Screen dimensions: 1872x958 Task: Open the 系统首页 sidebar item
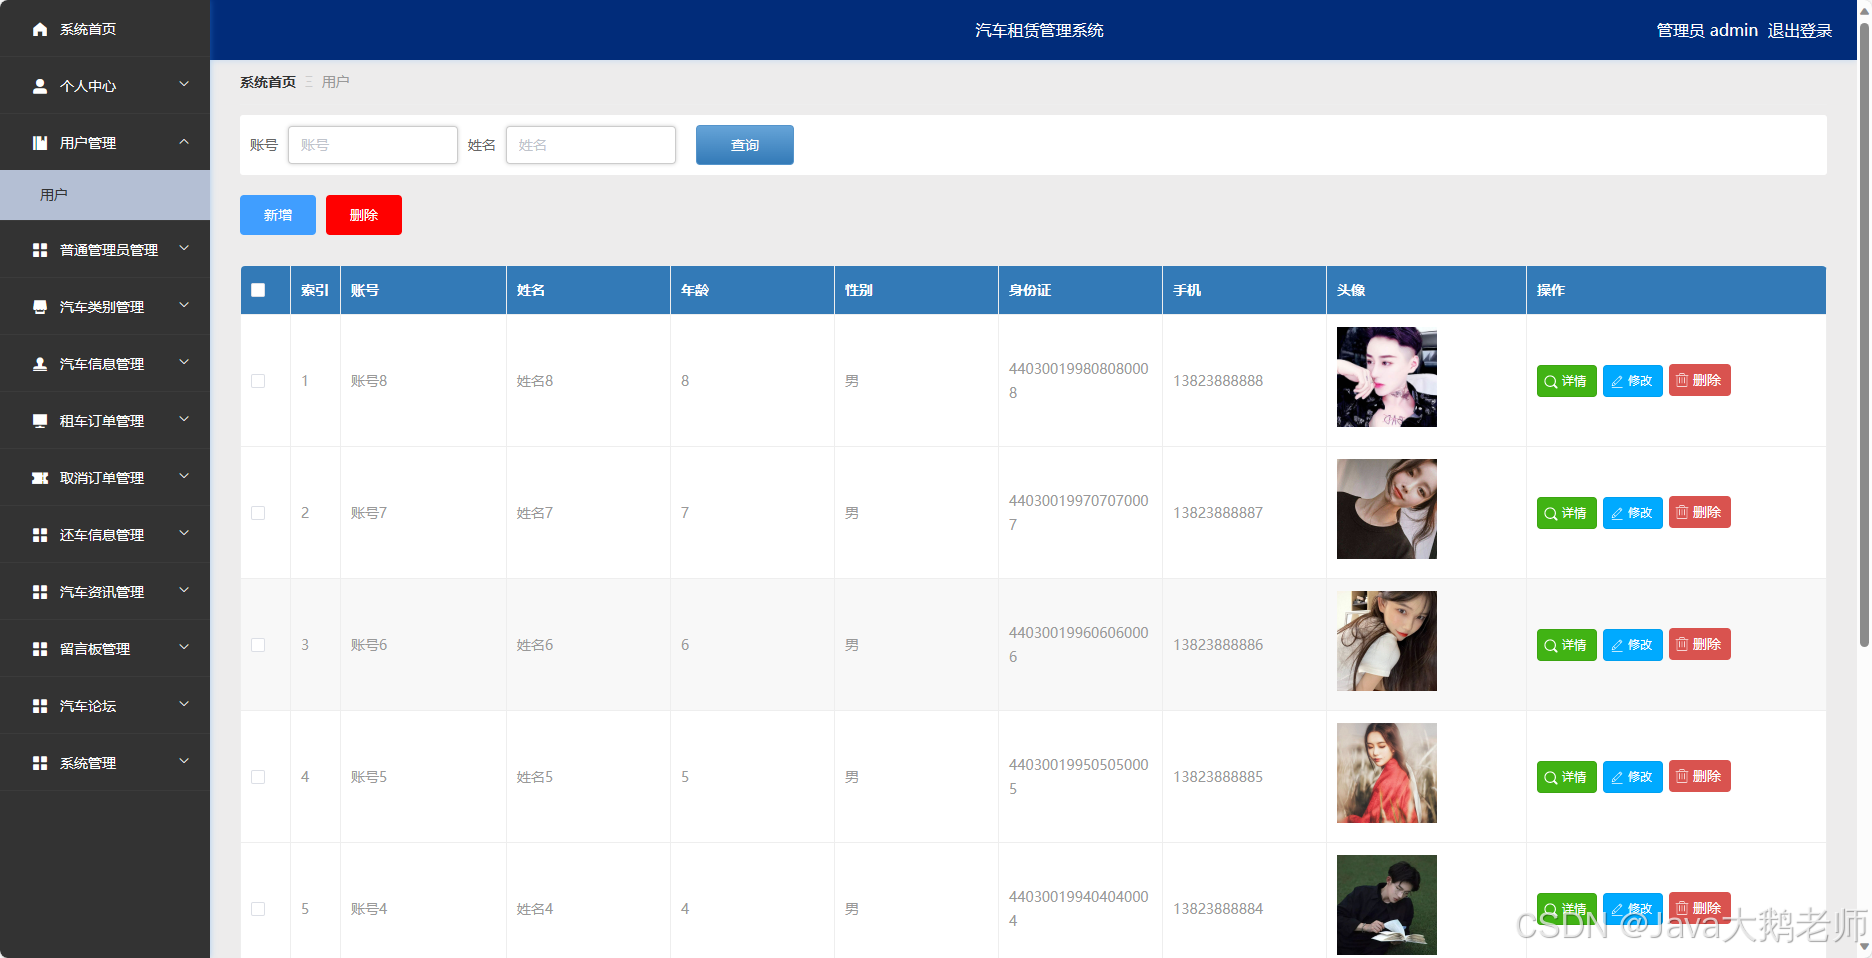105,29
